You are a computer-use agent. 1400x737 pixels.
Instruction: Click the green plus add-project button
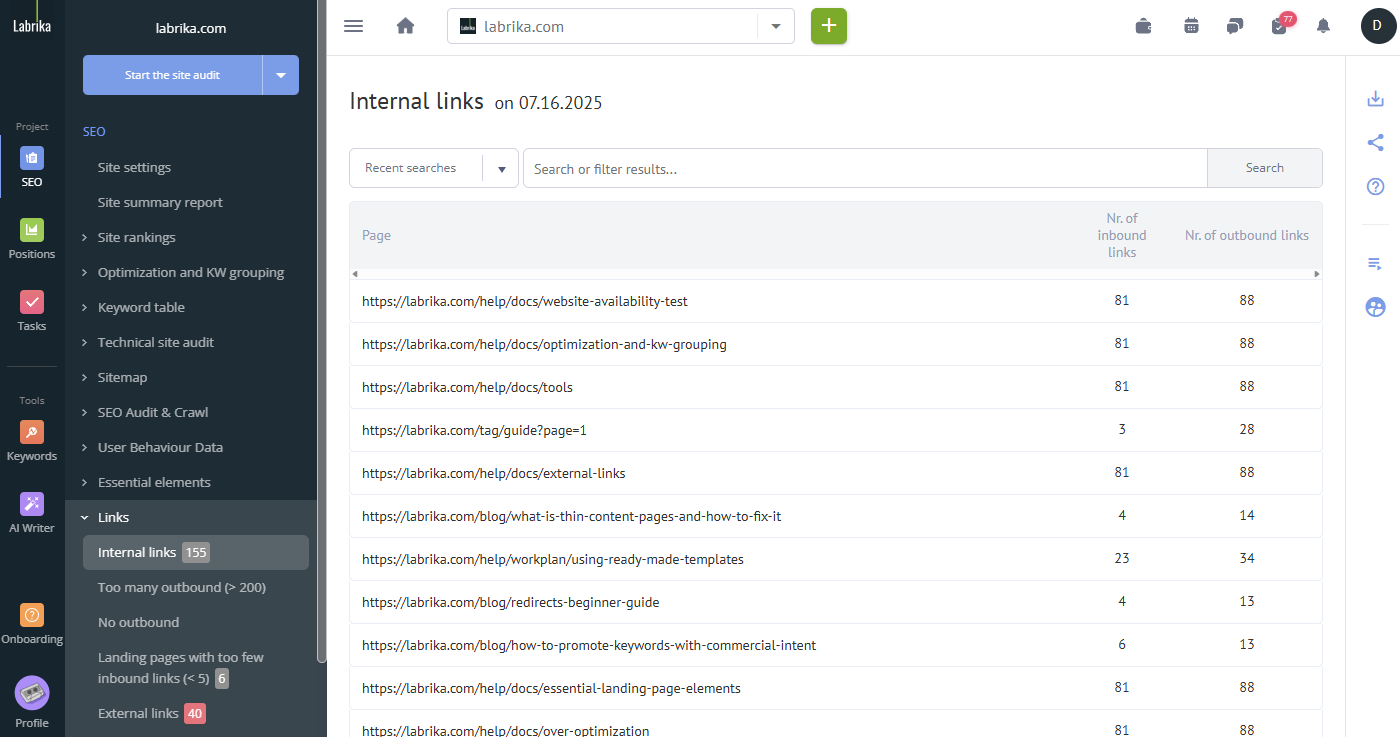[x=829, y=26]
